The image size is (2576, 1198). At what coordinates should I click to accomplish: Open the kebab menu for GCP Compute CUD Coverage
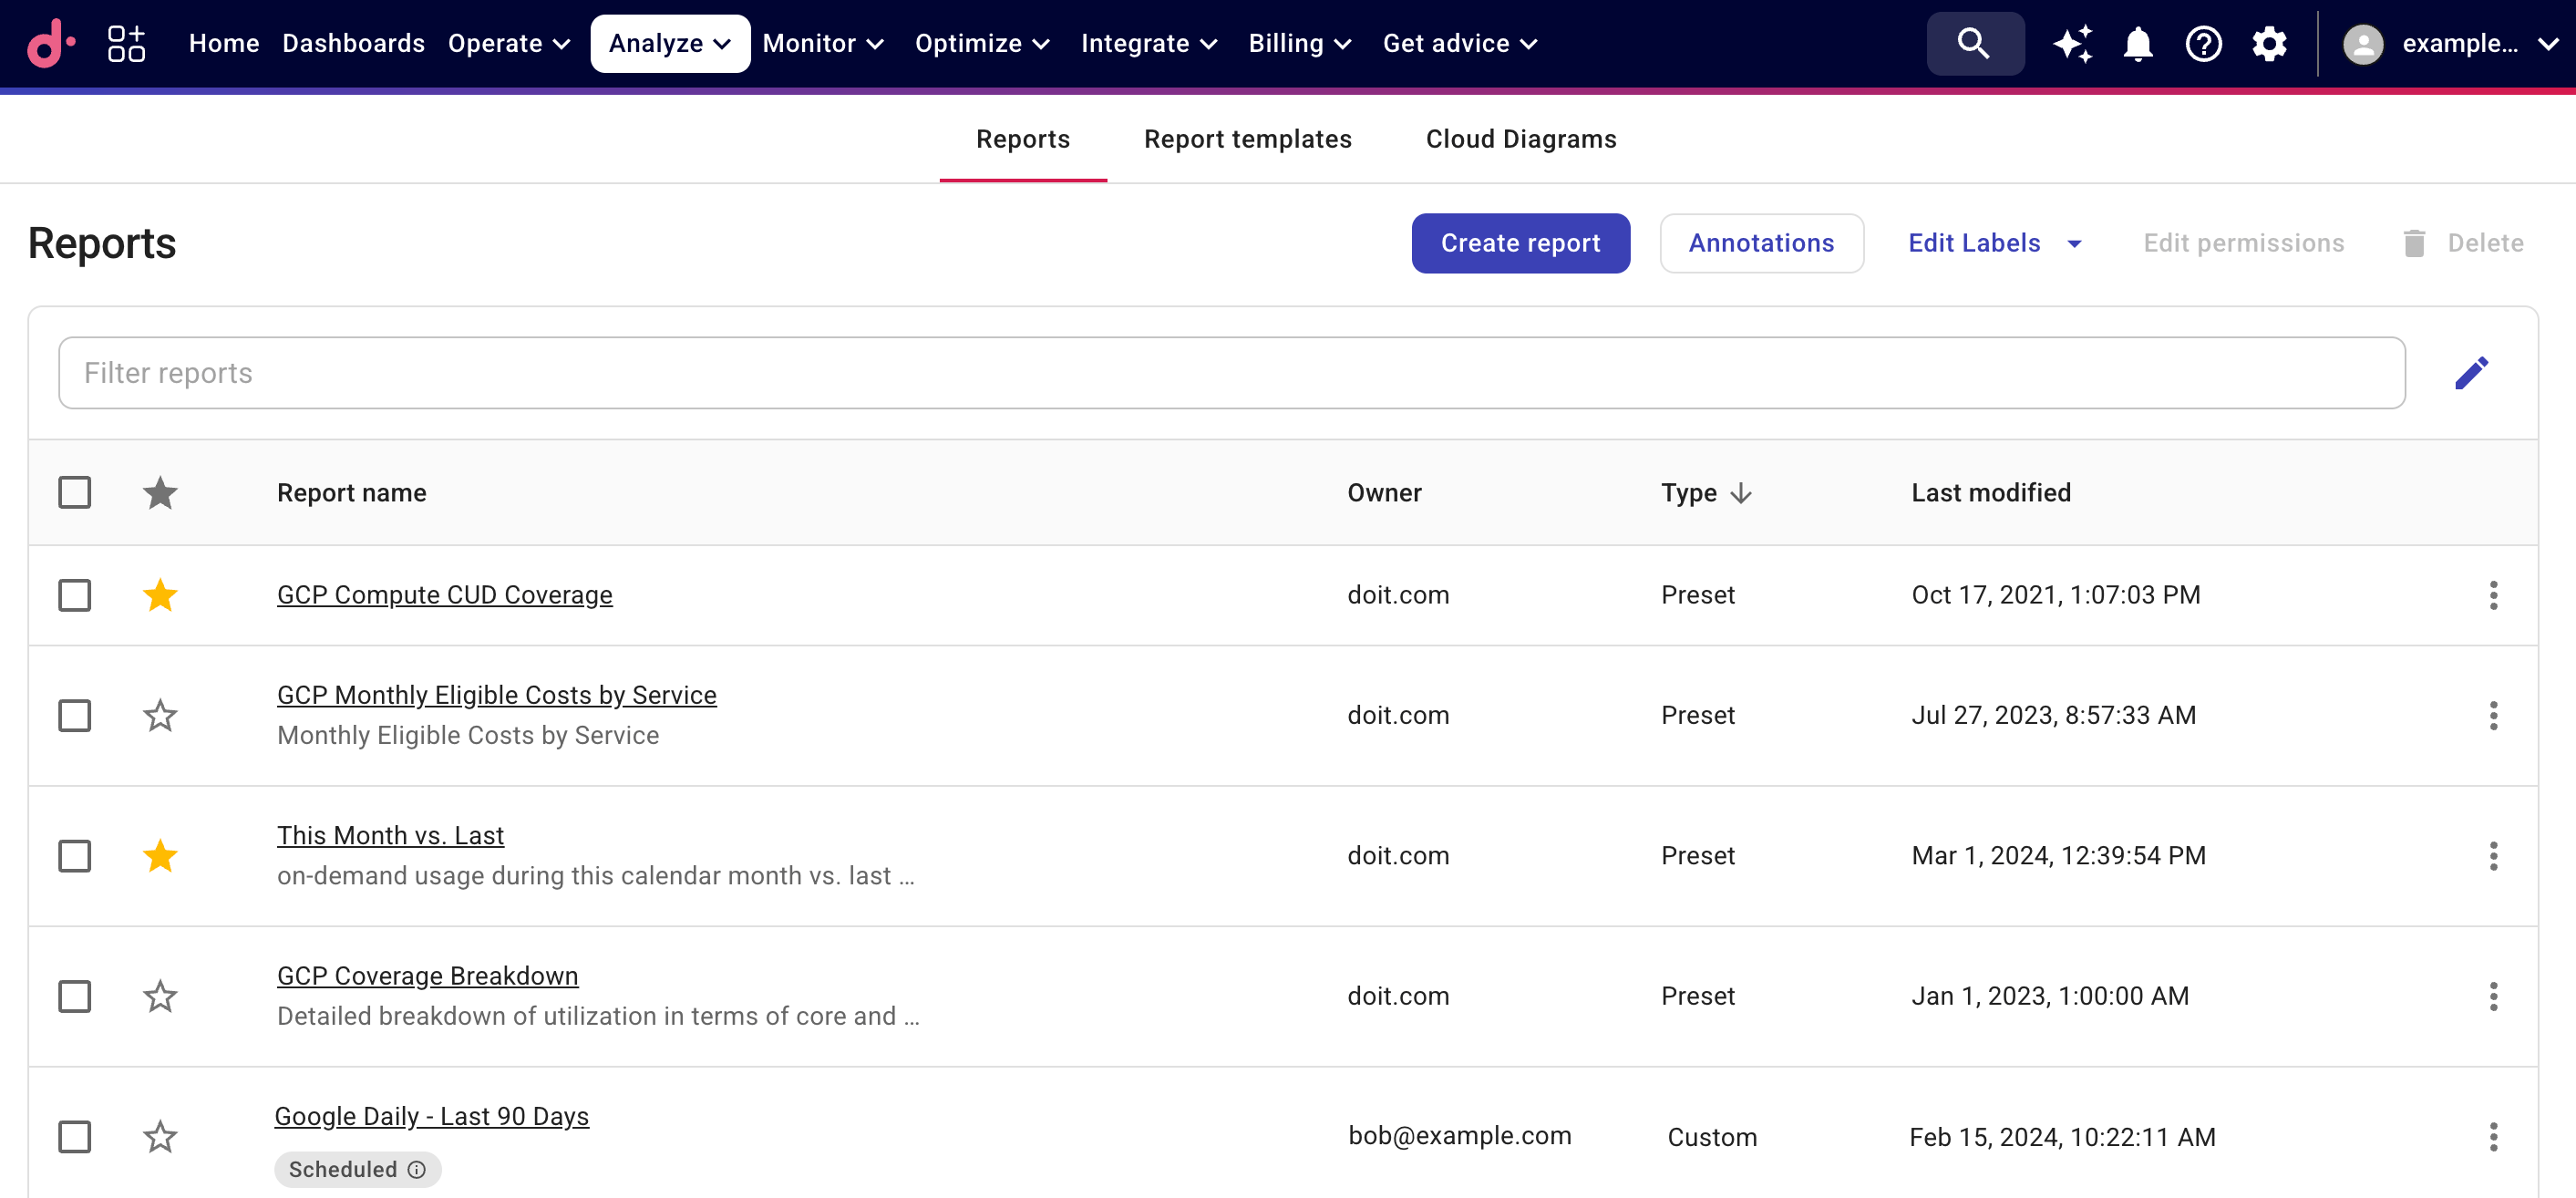click(2493, 595)
